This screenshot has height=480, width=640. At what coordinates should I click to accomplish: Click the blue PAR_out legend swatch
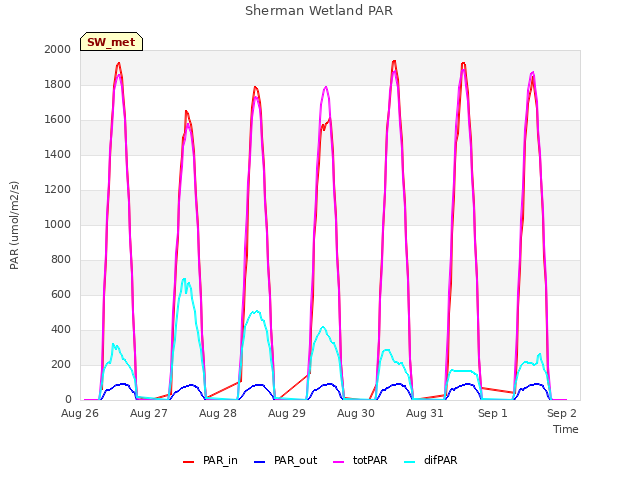259,462
